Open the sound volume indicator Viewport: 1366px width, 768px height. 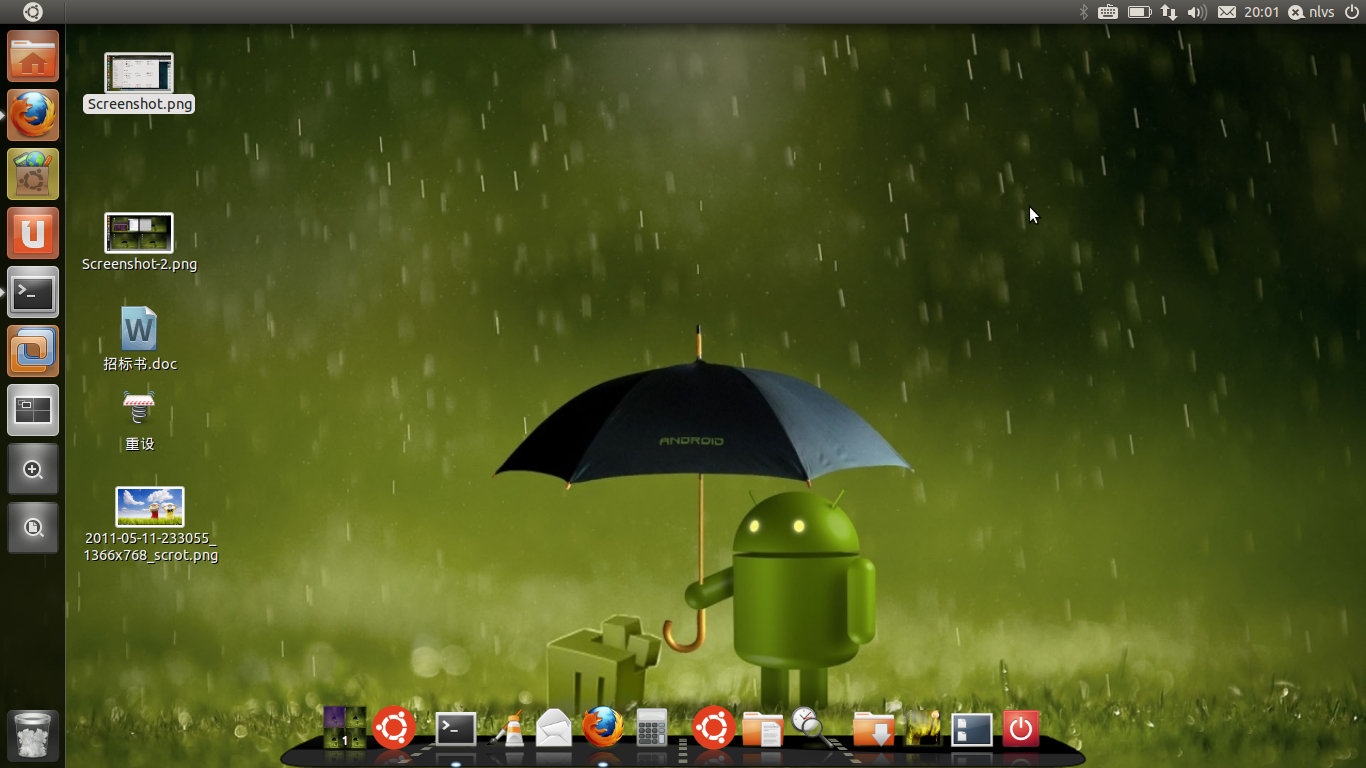coord(1197,12)
